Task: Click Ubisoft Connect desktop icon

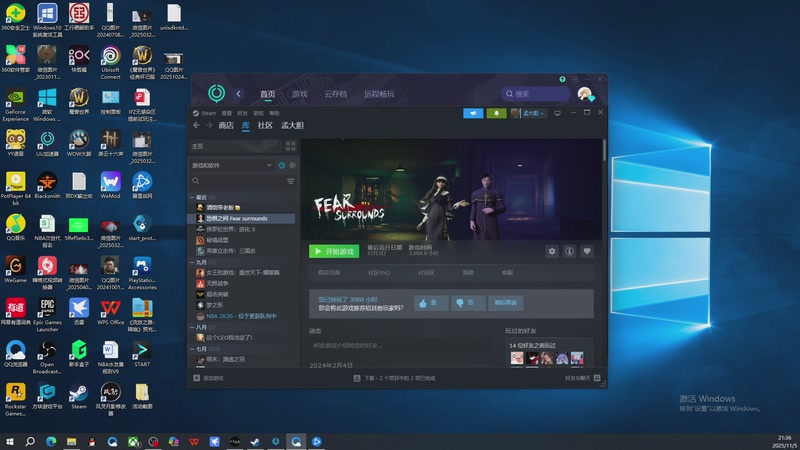Action: click(110, 63)
